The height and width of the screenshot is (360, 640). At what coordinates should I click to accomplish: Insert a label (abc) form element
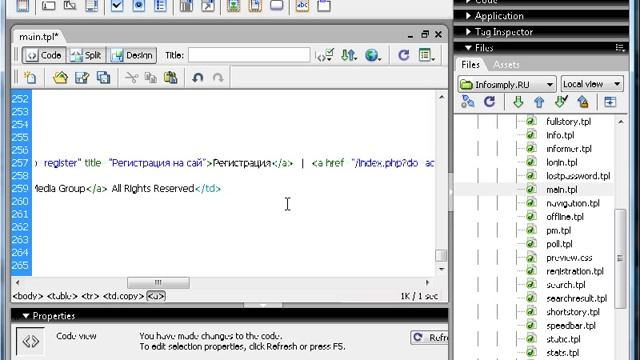click(x=302, y=6)
